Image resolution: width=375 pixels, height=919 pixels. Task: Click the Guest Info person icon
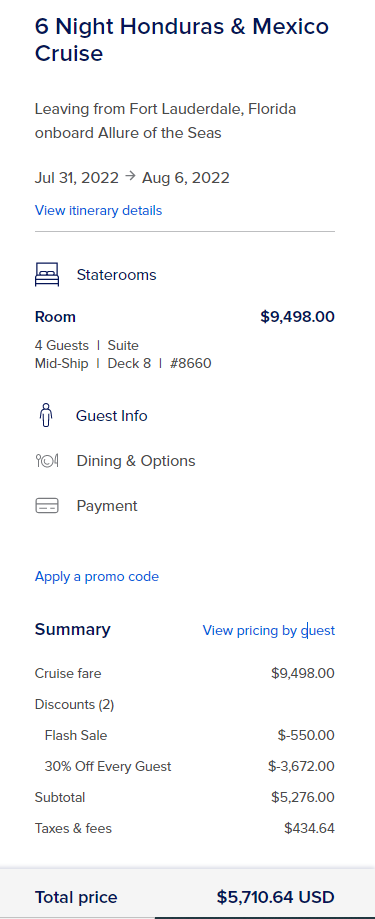(x=46, y=416)
